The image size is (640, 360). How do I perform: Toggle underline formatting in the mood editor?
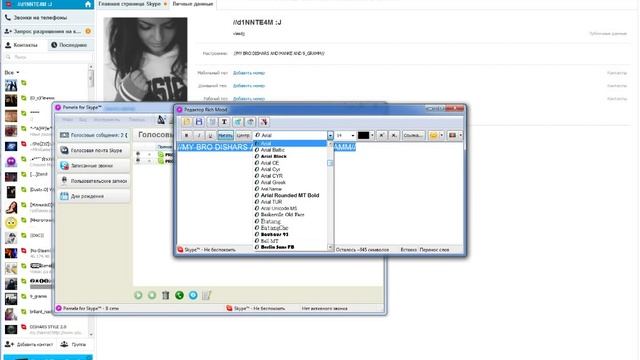point(210,136)
